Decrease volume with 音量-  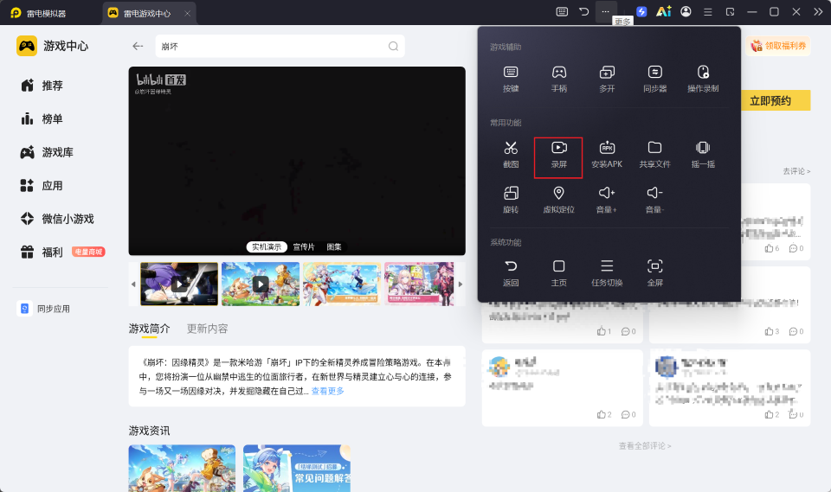[x=655, y=199]
